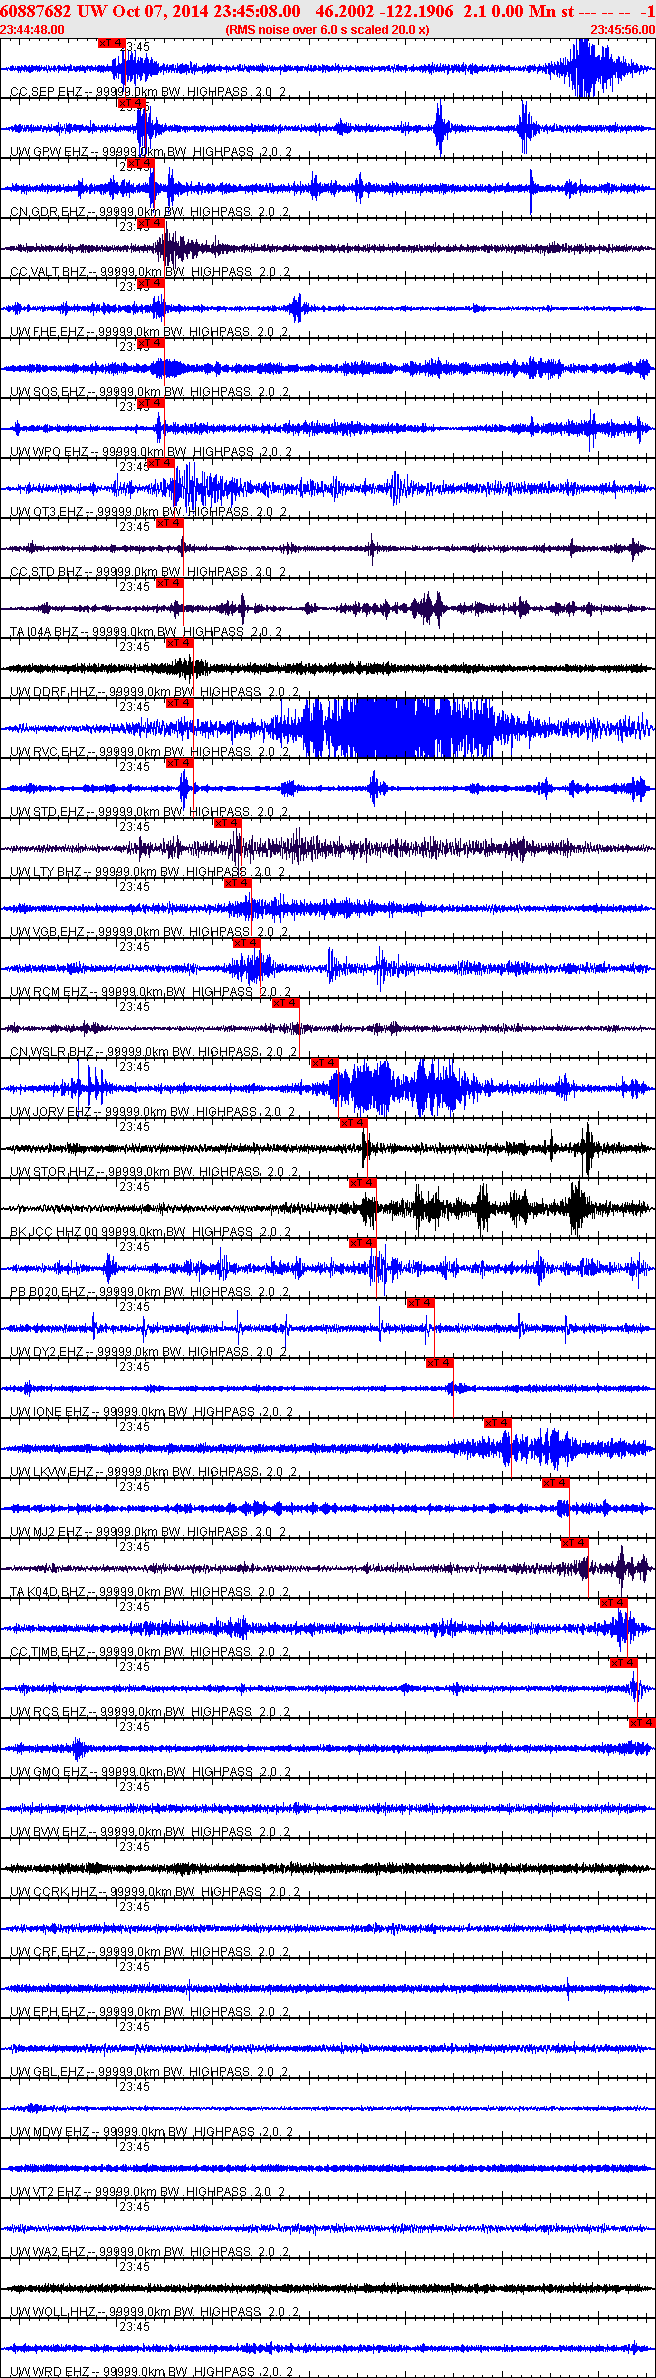Click the UW.EPH.EHZ station label
The image size is (656, 2378).
coord(150,2012)
